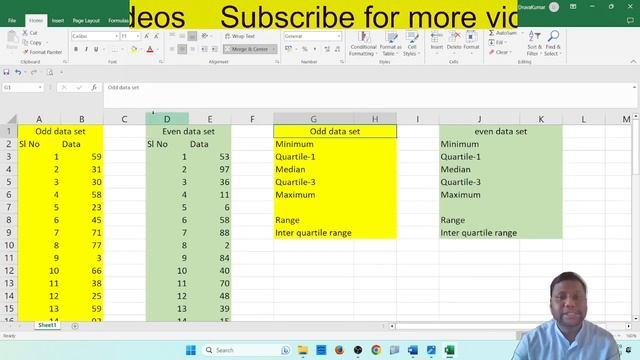Toggle Wrap Text
640x360 pixels.
point(240,36)
